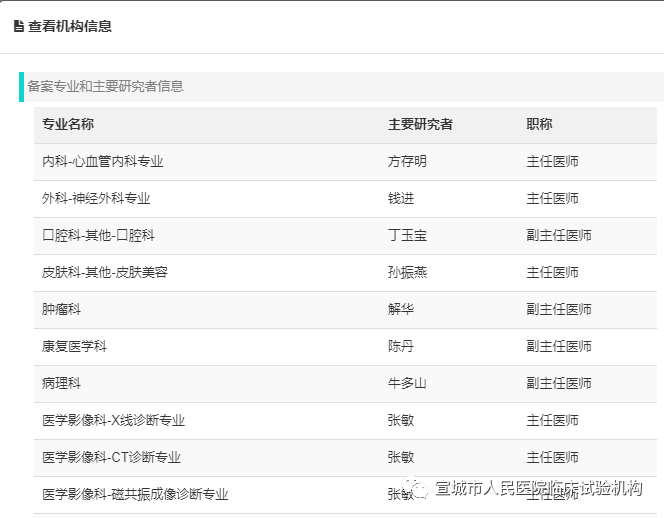Viewport: 664px width, 518px height.
Task: Click 副主任医师 in the 牛多山 row
Action: 559,383
